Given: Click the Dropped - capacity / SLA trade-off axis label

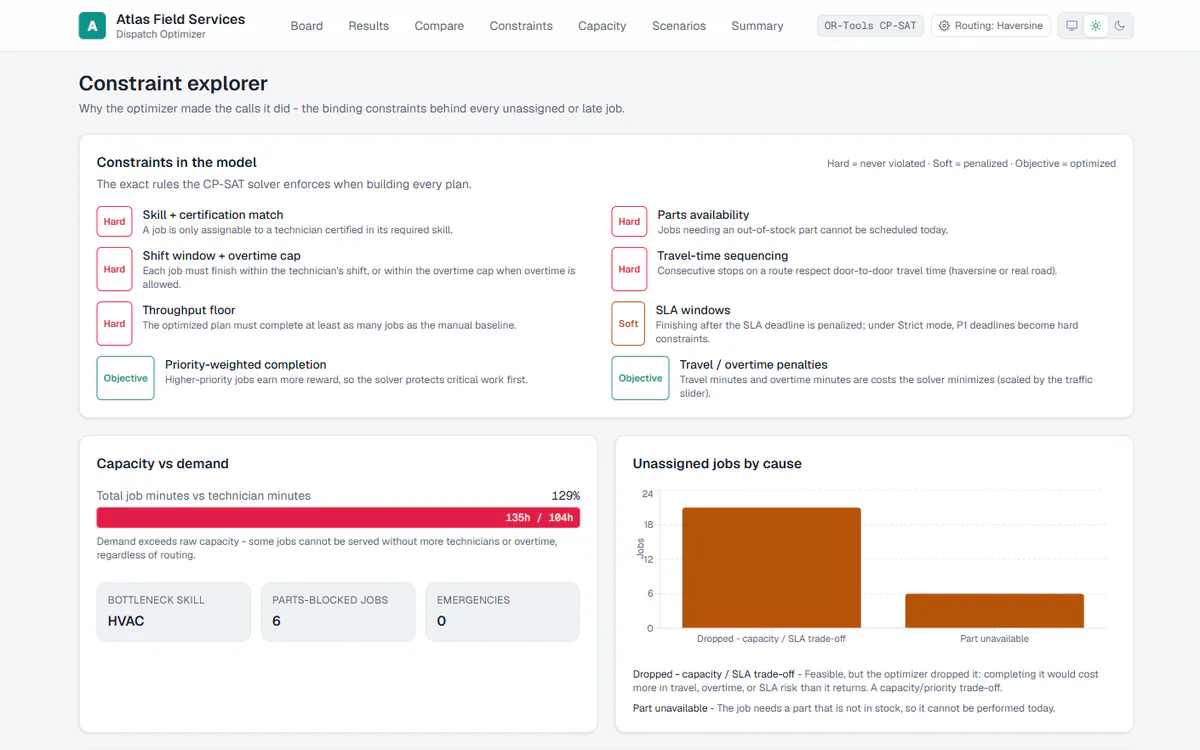Looking at the screenshot, I should click(771, 639).
